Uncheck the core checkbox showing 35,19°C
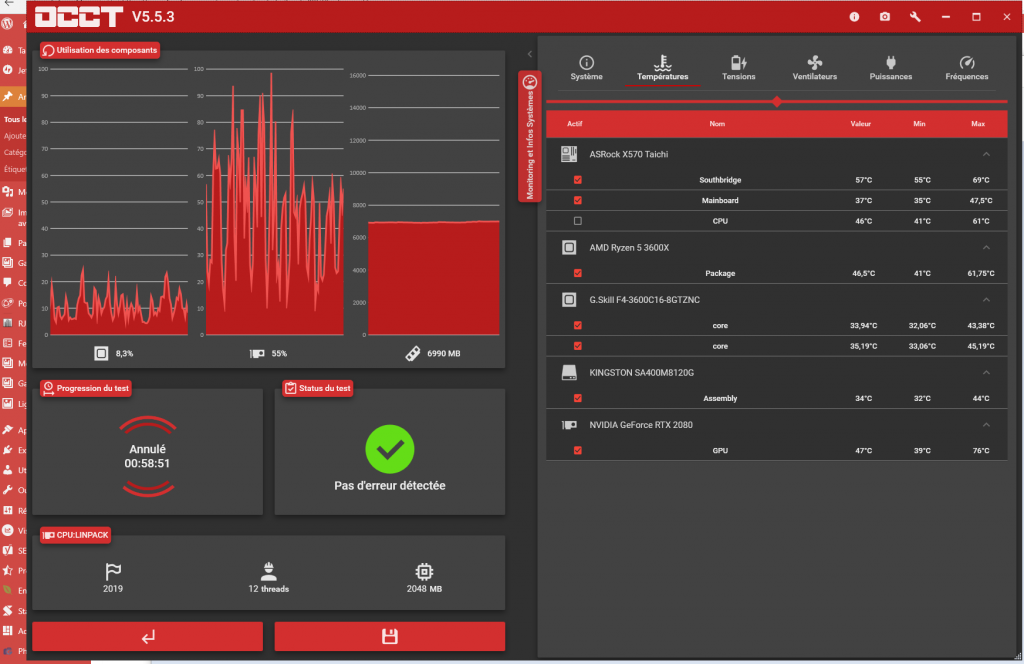Viewport: 1024px width, 664px height. pos(577,346)
